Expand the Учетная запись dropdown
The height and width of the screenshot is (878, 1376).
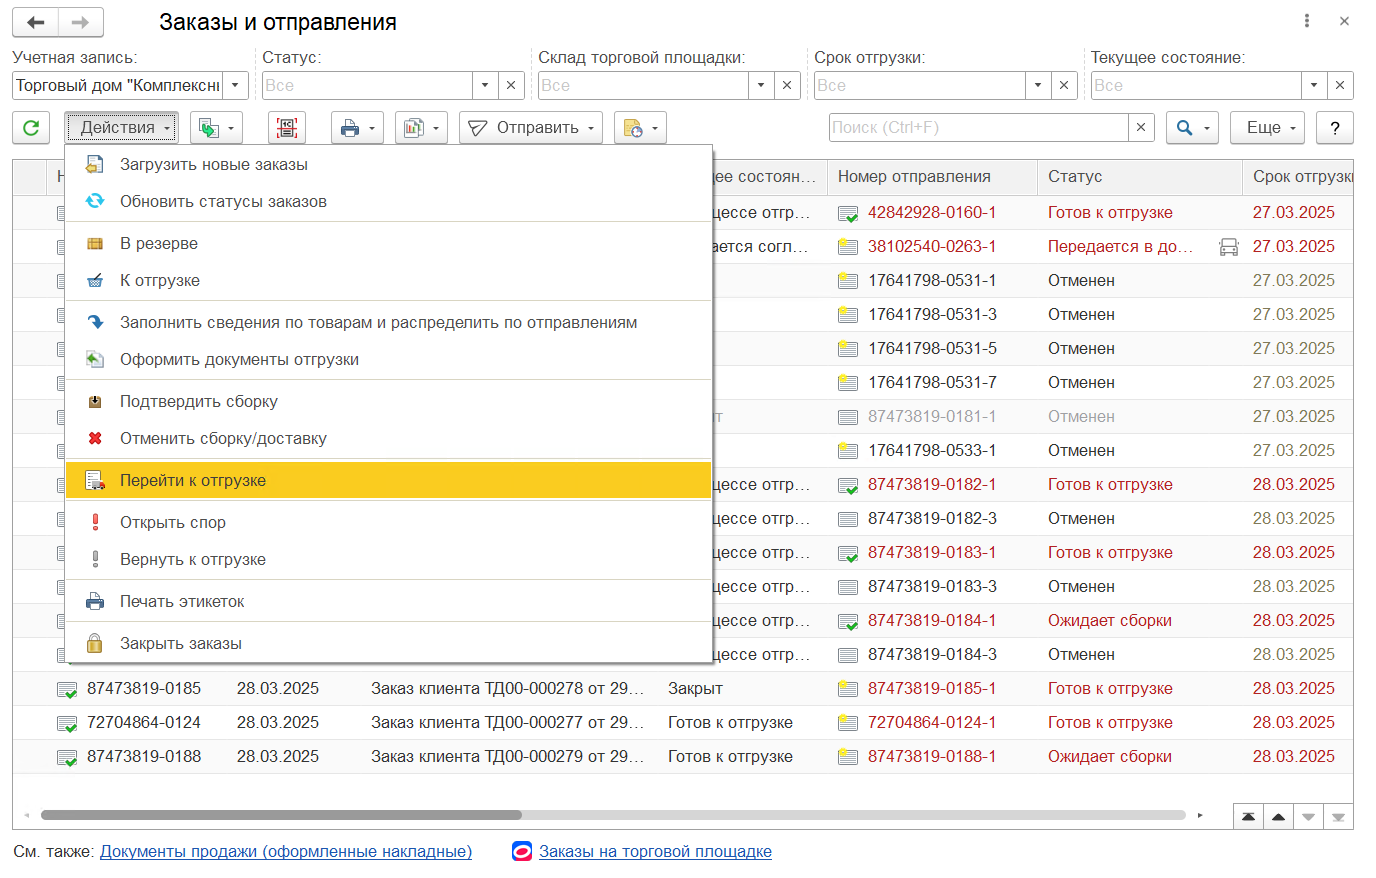click(x=235, y=86)
